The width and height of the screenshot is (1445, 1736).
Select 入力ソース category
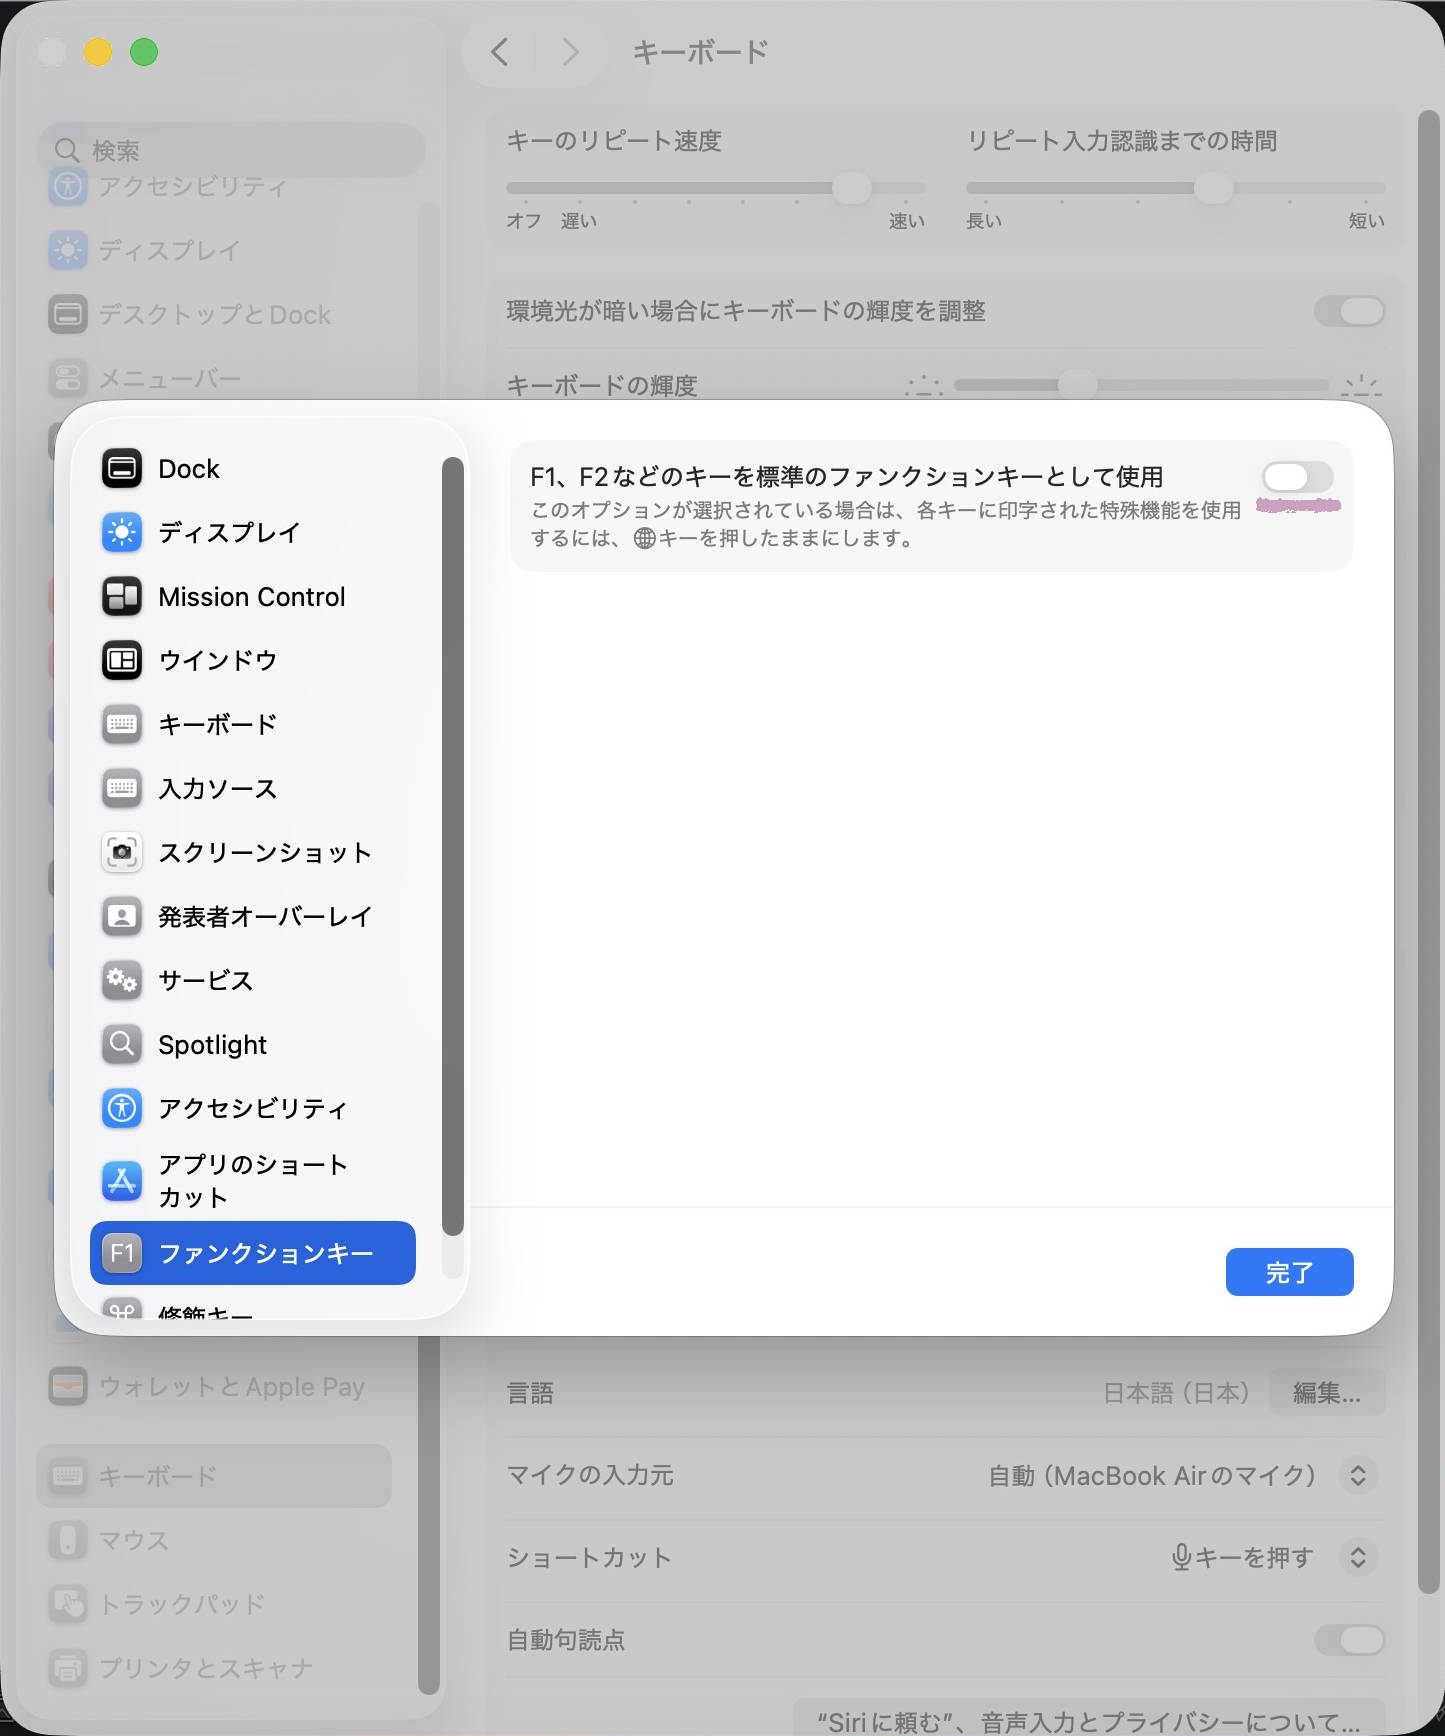click(253, 788)
